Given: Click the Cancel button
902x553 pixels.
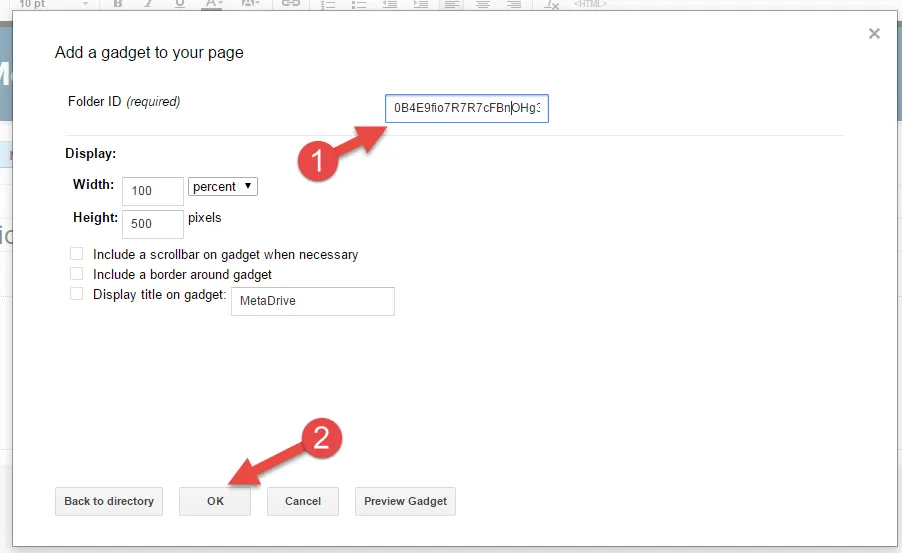Looking at the screenshot, I should [303, 501].
